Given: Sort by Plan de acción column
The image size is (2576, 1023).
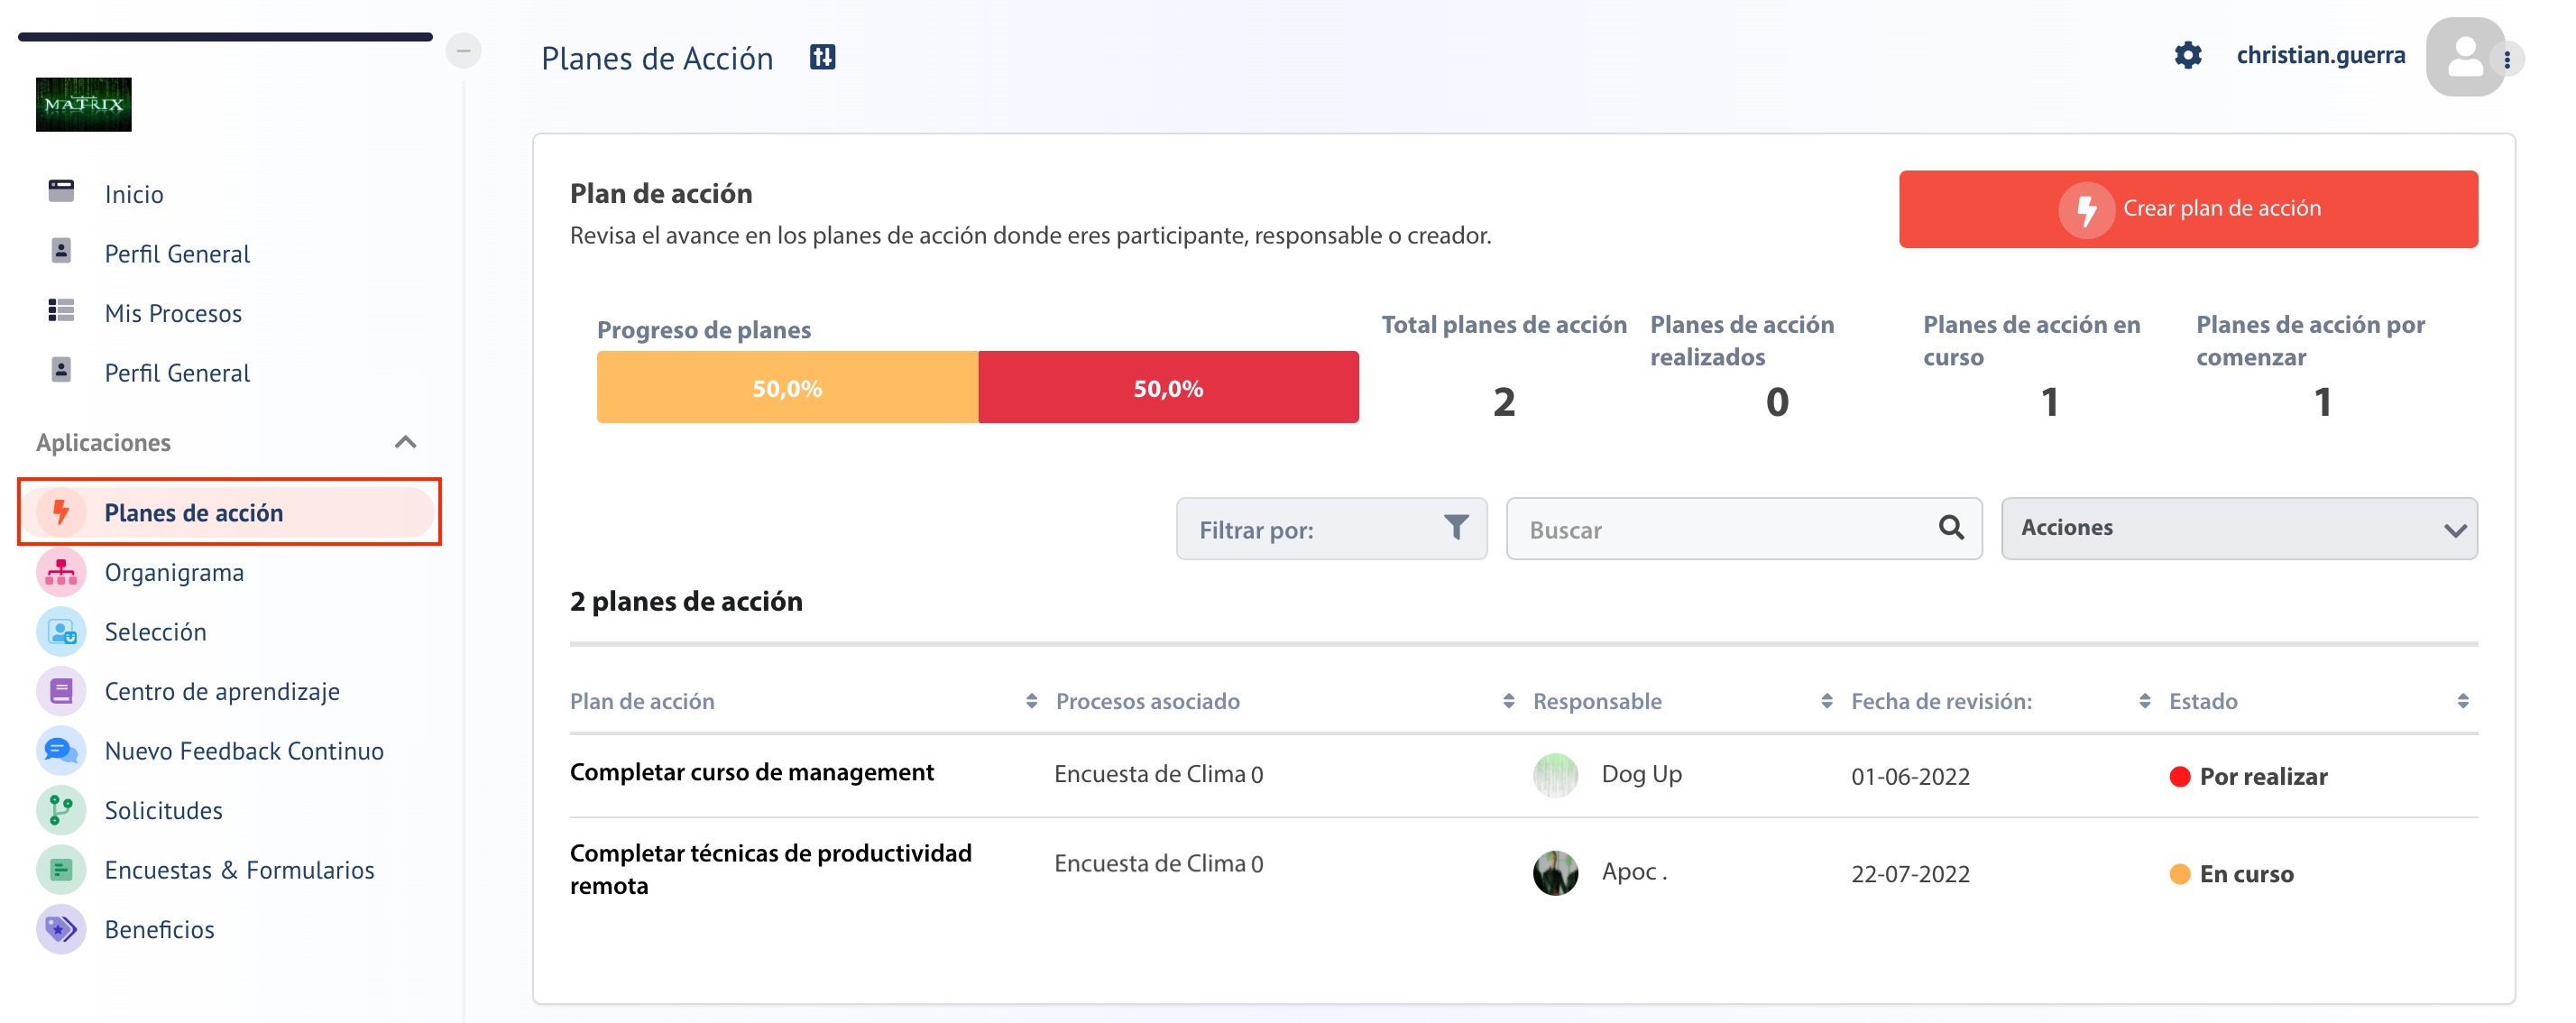Looking at the screenshot, I should [1031, 701].
